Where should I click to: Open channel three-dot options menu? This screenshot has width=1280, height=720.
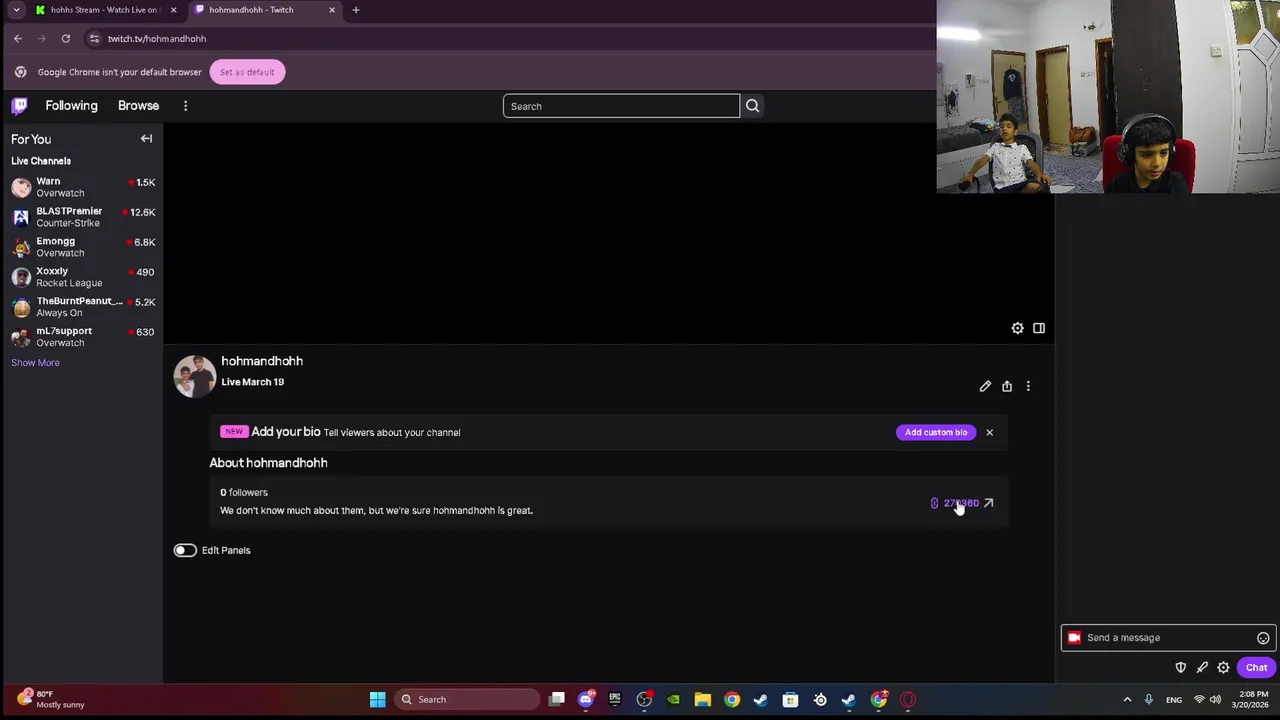pos(1028,386)
